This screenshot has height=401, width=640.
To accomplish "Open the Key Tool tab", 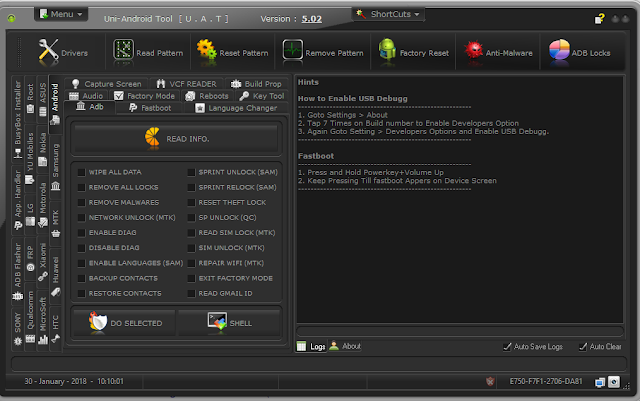I will click(x=262, y=96).
